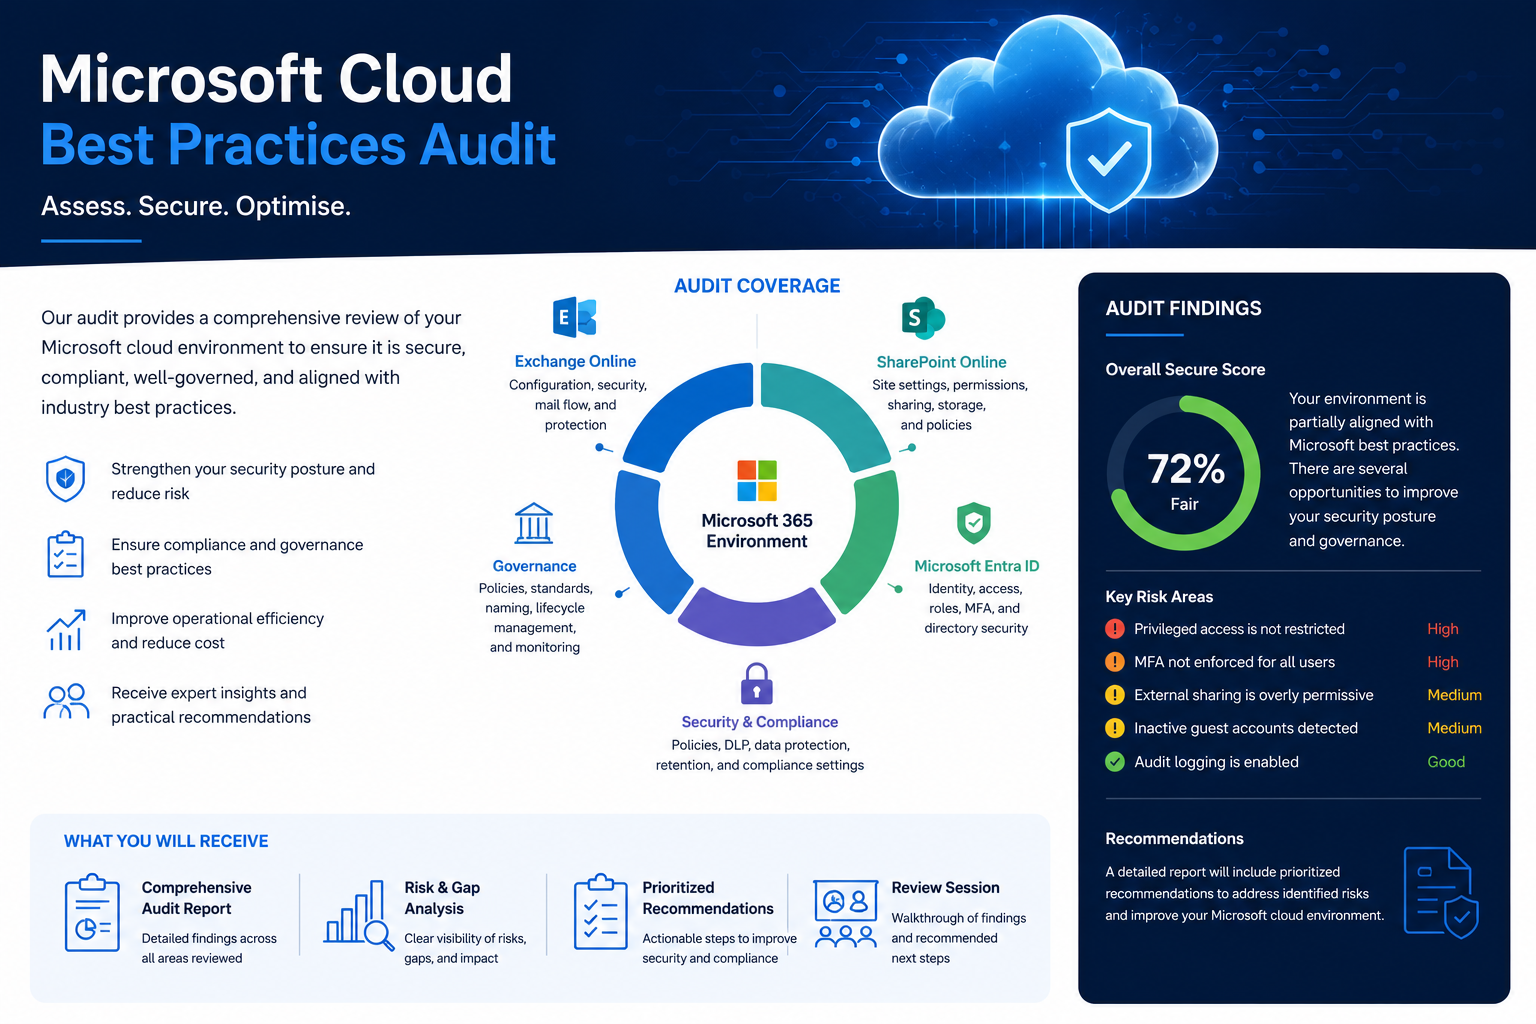This screenshot has width=1536, height=1024.
Task: Click the Comprehensive Audit Report clipboard icon
Action: tap(92, 912)
